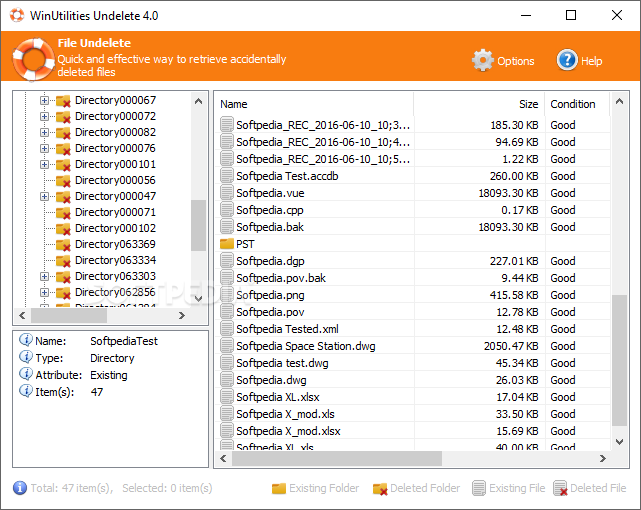641x510 pixels.
Task: Click the file icon of Softpedia.dwg
Action: [226, 380]
